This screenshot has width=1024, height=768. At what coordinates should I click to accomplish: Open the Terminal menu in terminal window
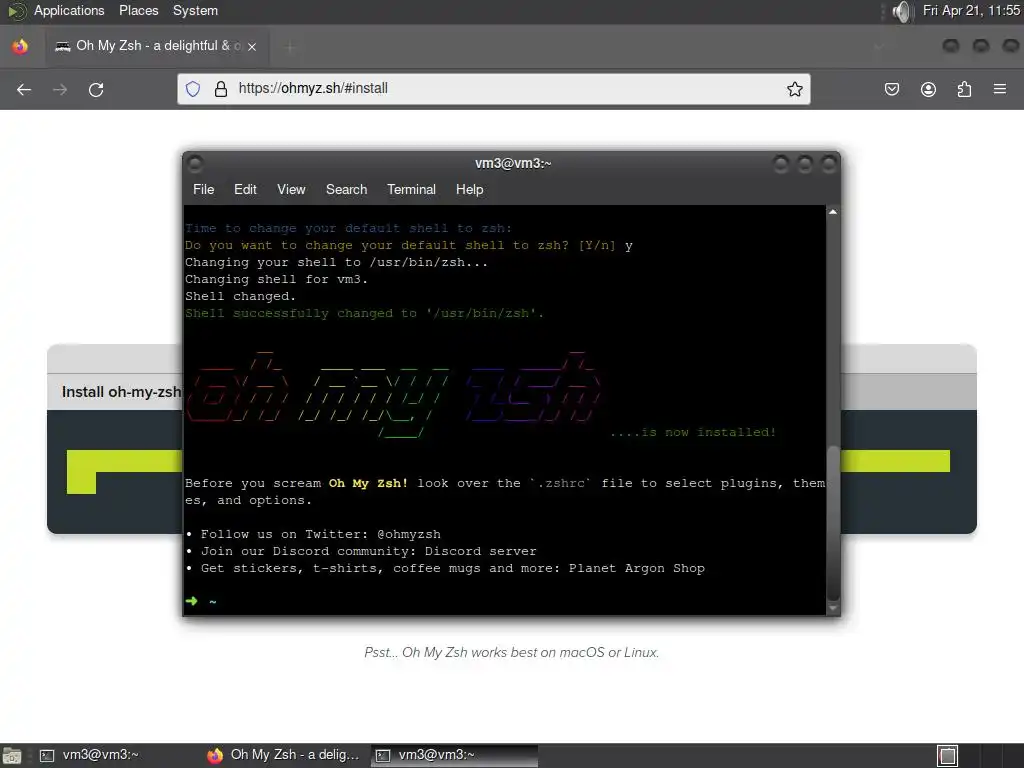coord(411,189)
